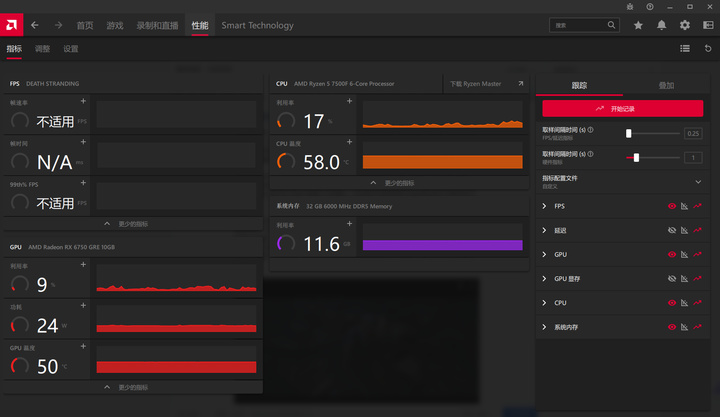720x417 pixels.
Task: Select the 设置 sub-tab
Action: (71, 48)
